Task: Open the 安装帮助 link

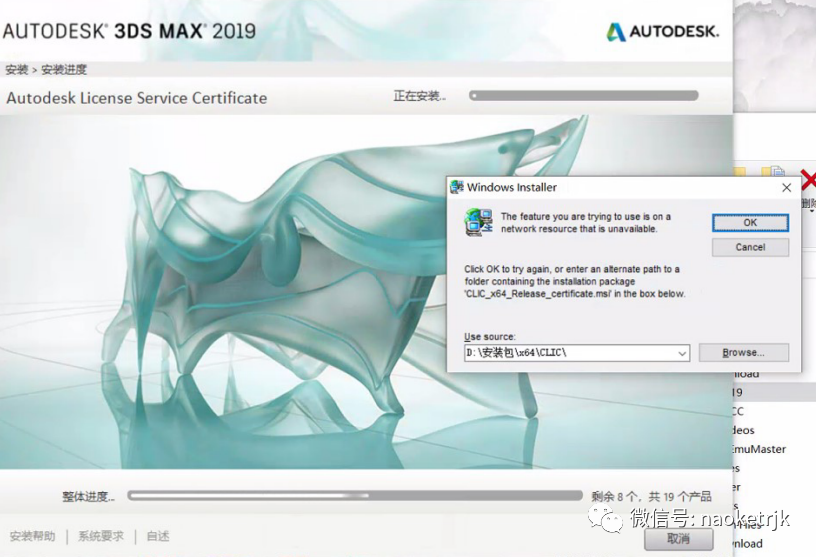Action: point(32,536)
